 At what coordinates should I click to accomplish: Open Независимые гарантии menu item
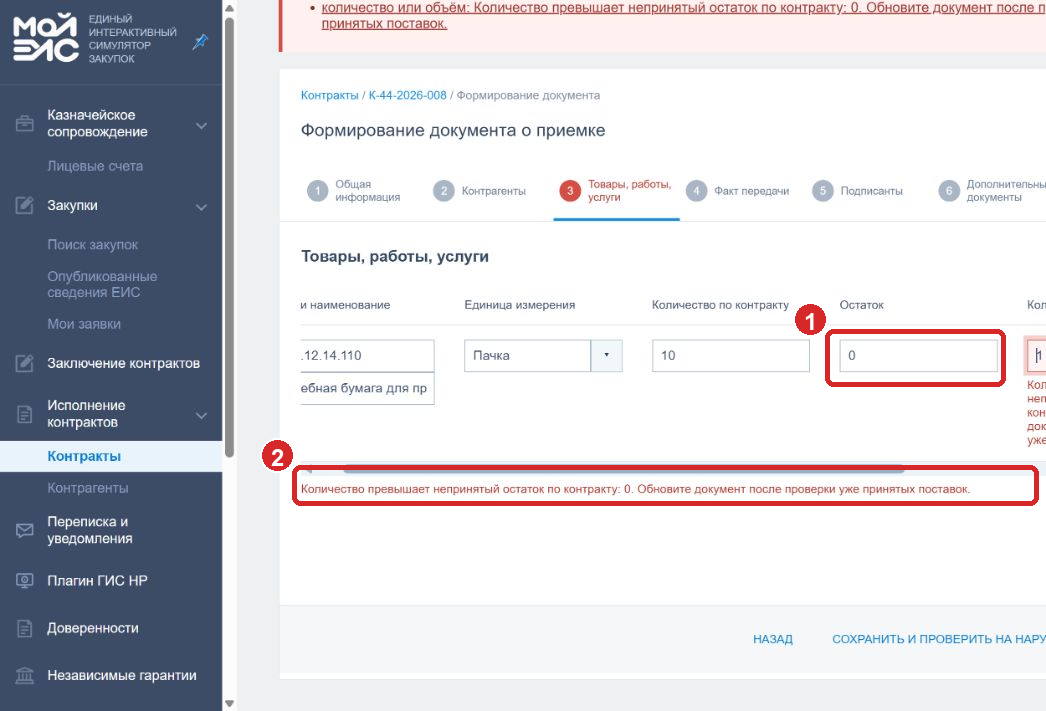(x=122, y=676)
